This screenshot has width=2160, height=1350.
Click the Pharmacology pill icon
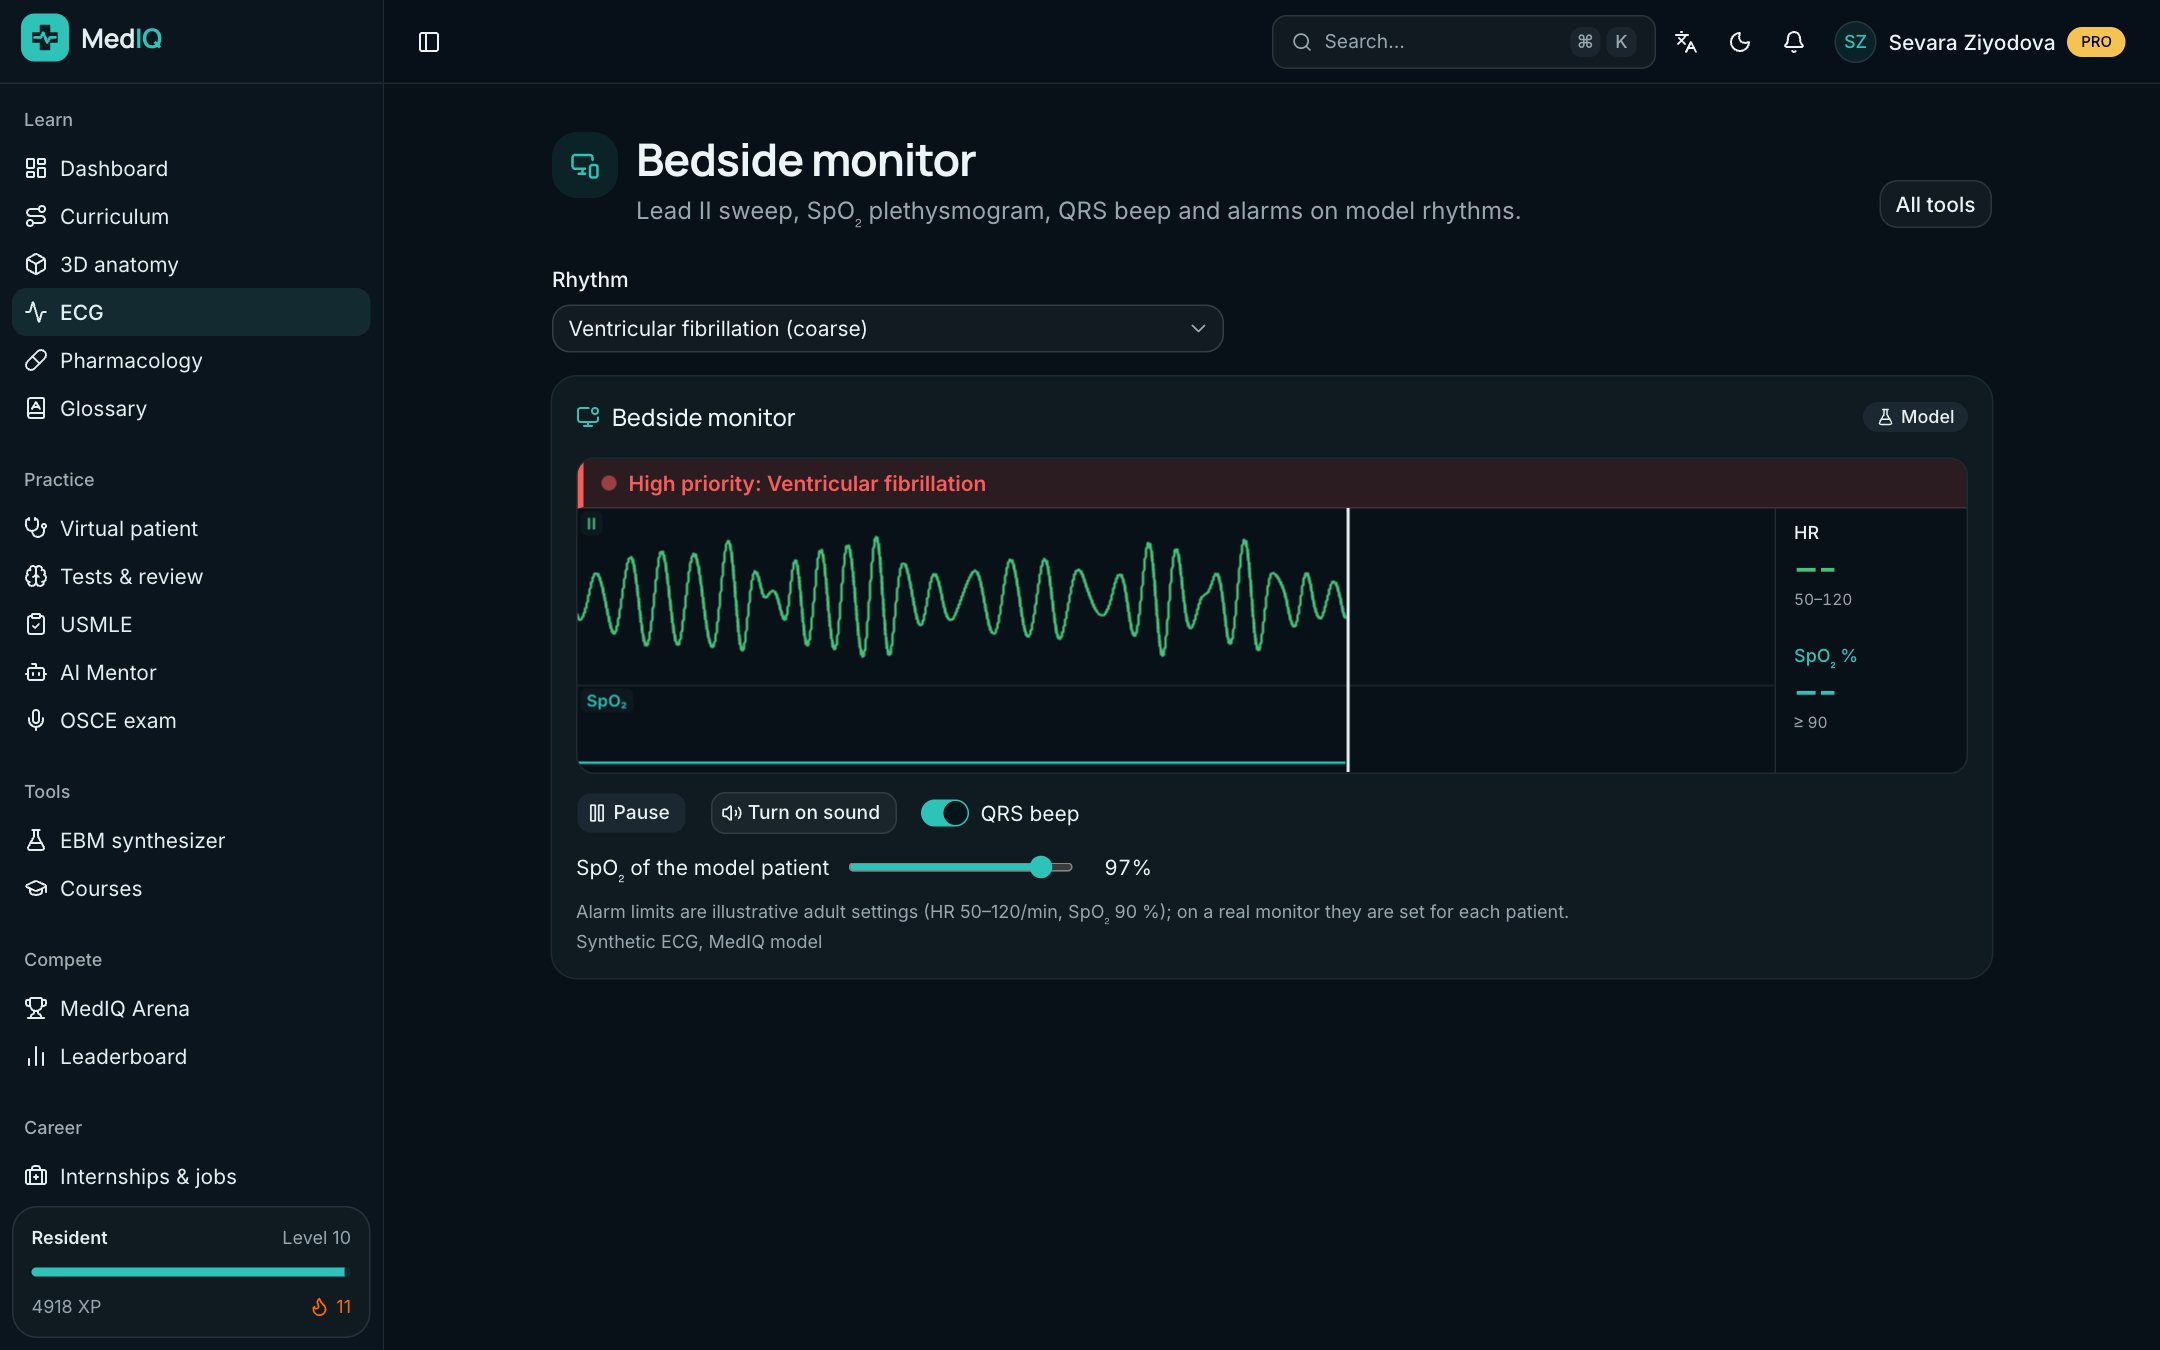point(36,360)
